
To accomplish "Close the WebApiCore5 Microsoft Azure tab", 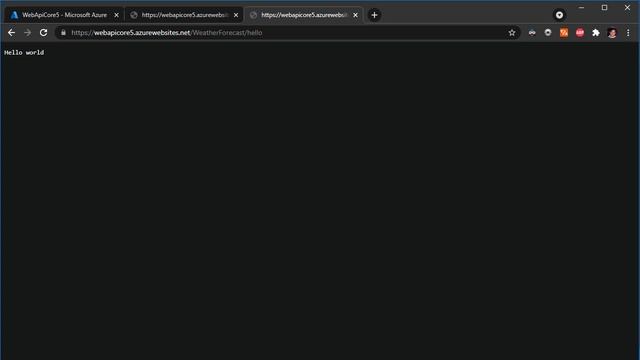I will [x=116, y=15].
